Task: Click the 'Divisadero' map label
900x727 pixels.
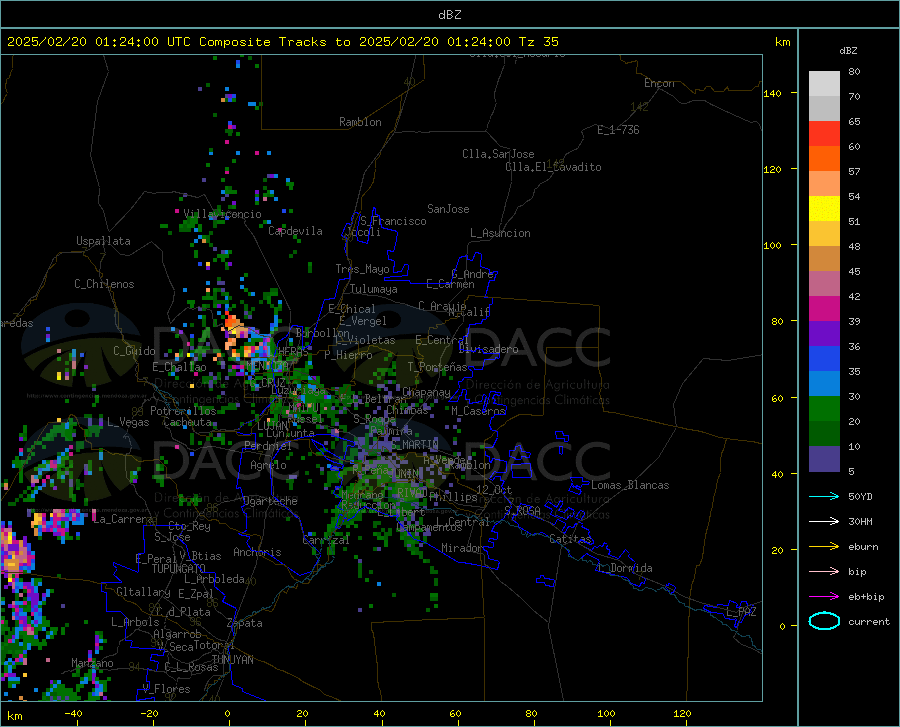Action: point(488,349)
